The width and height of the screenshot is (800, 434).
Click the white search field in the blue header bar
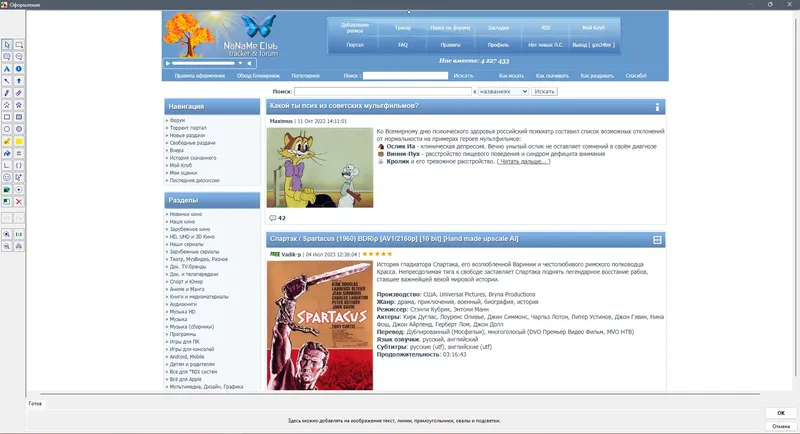pyautogui.click(x=405, y=75)
